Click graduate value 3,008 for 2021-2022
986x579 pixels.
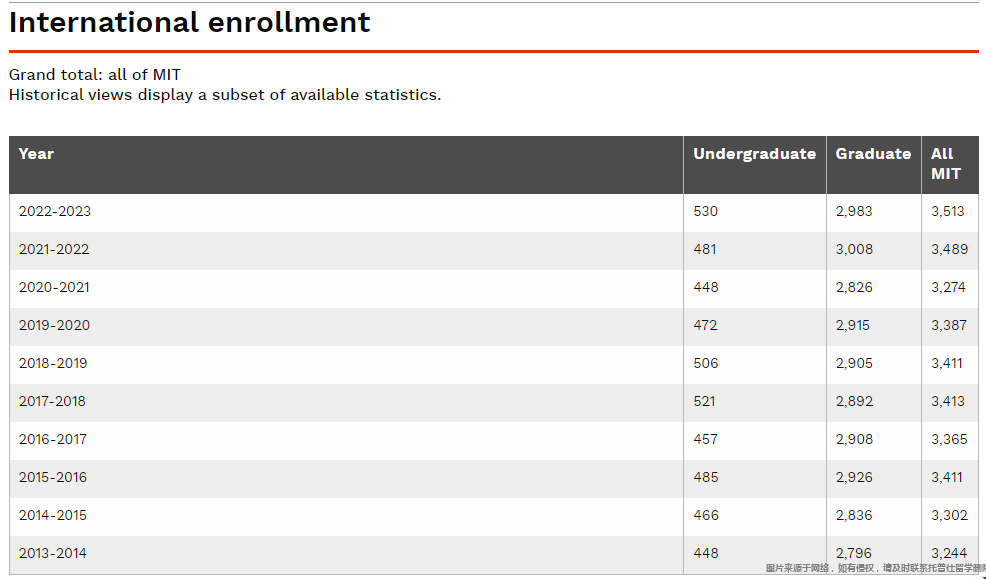[854, 250]
